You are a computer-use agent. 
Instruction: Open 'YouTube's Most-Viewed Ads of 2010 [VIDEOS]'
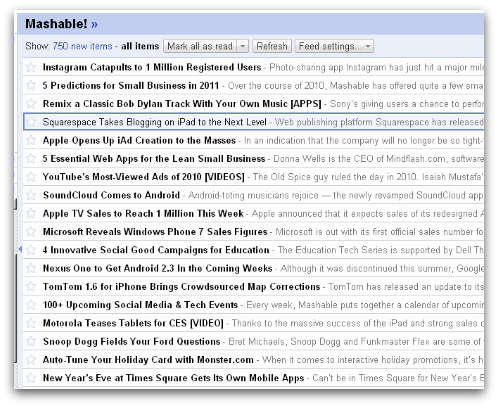coord(144,177)
